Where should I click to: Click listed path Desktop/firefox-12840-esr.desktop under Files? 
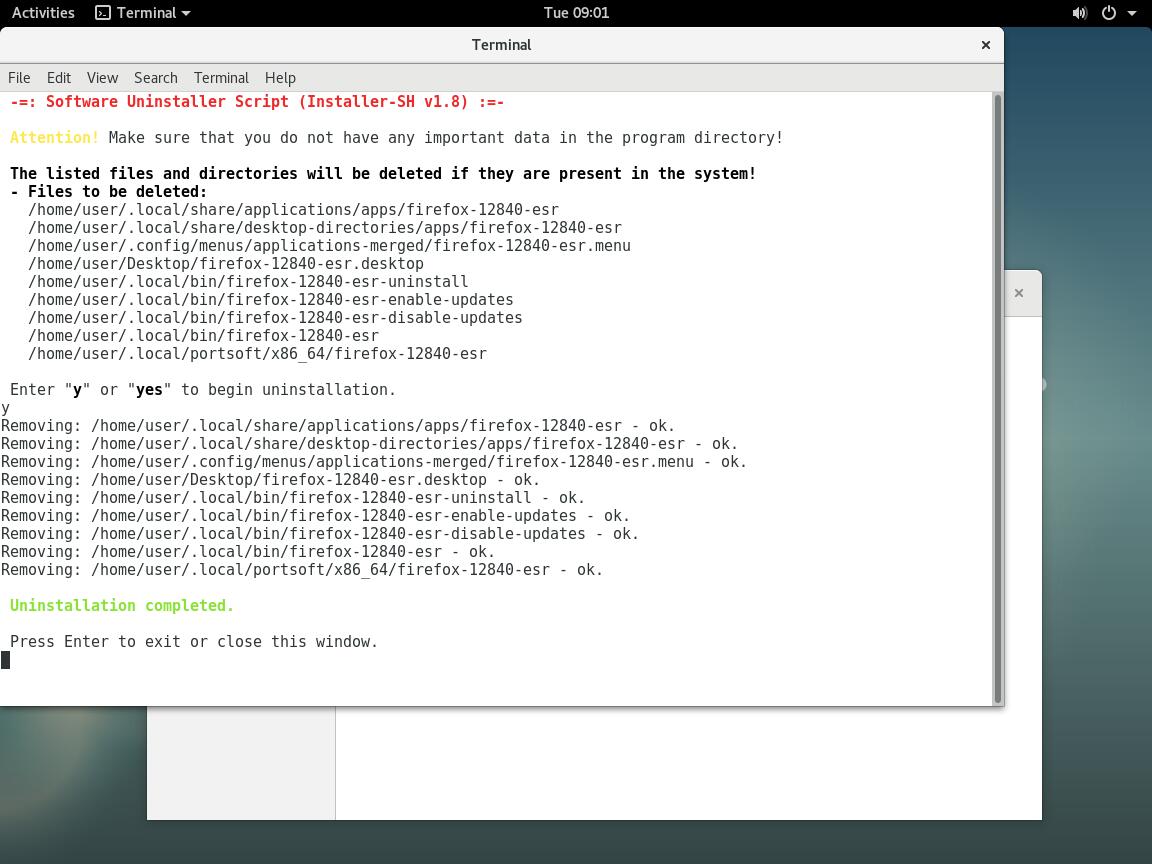[226, 264]
